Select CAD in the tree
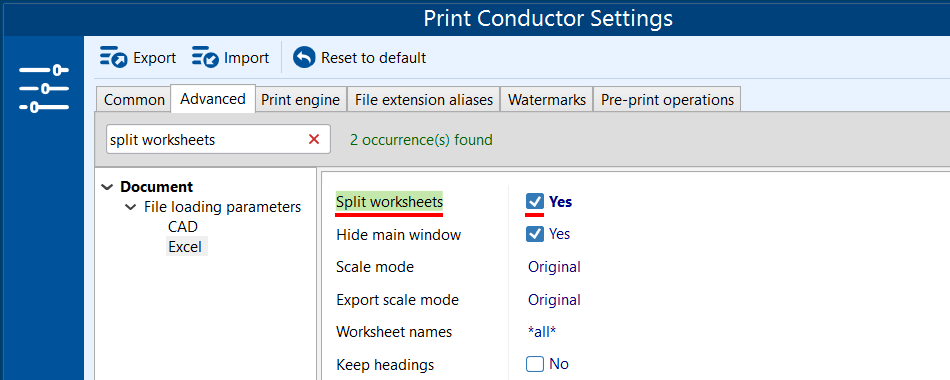The width and height of the screenshot is (950, 380). (x=183, y=227)
